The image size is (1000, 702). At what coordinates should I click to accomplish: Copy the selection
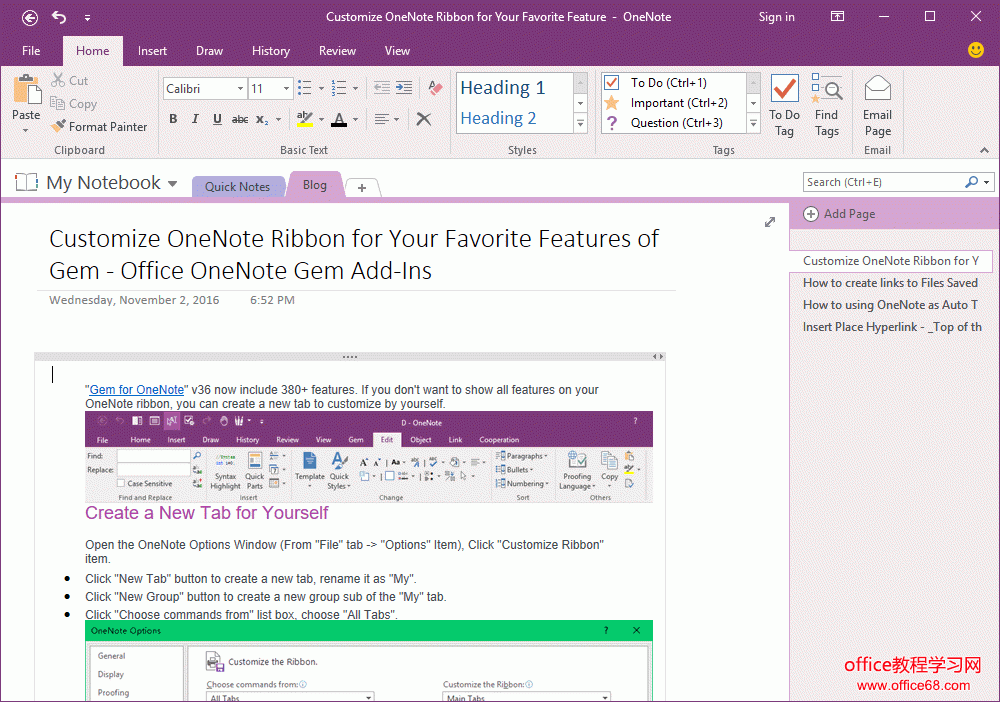[x=73, y=103]
